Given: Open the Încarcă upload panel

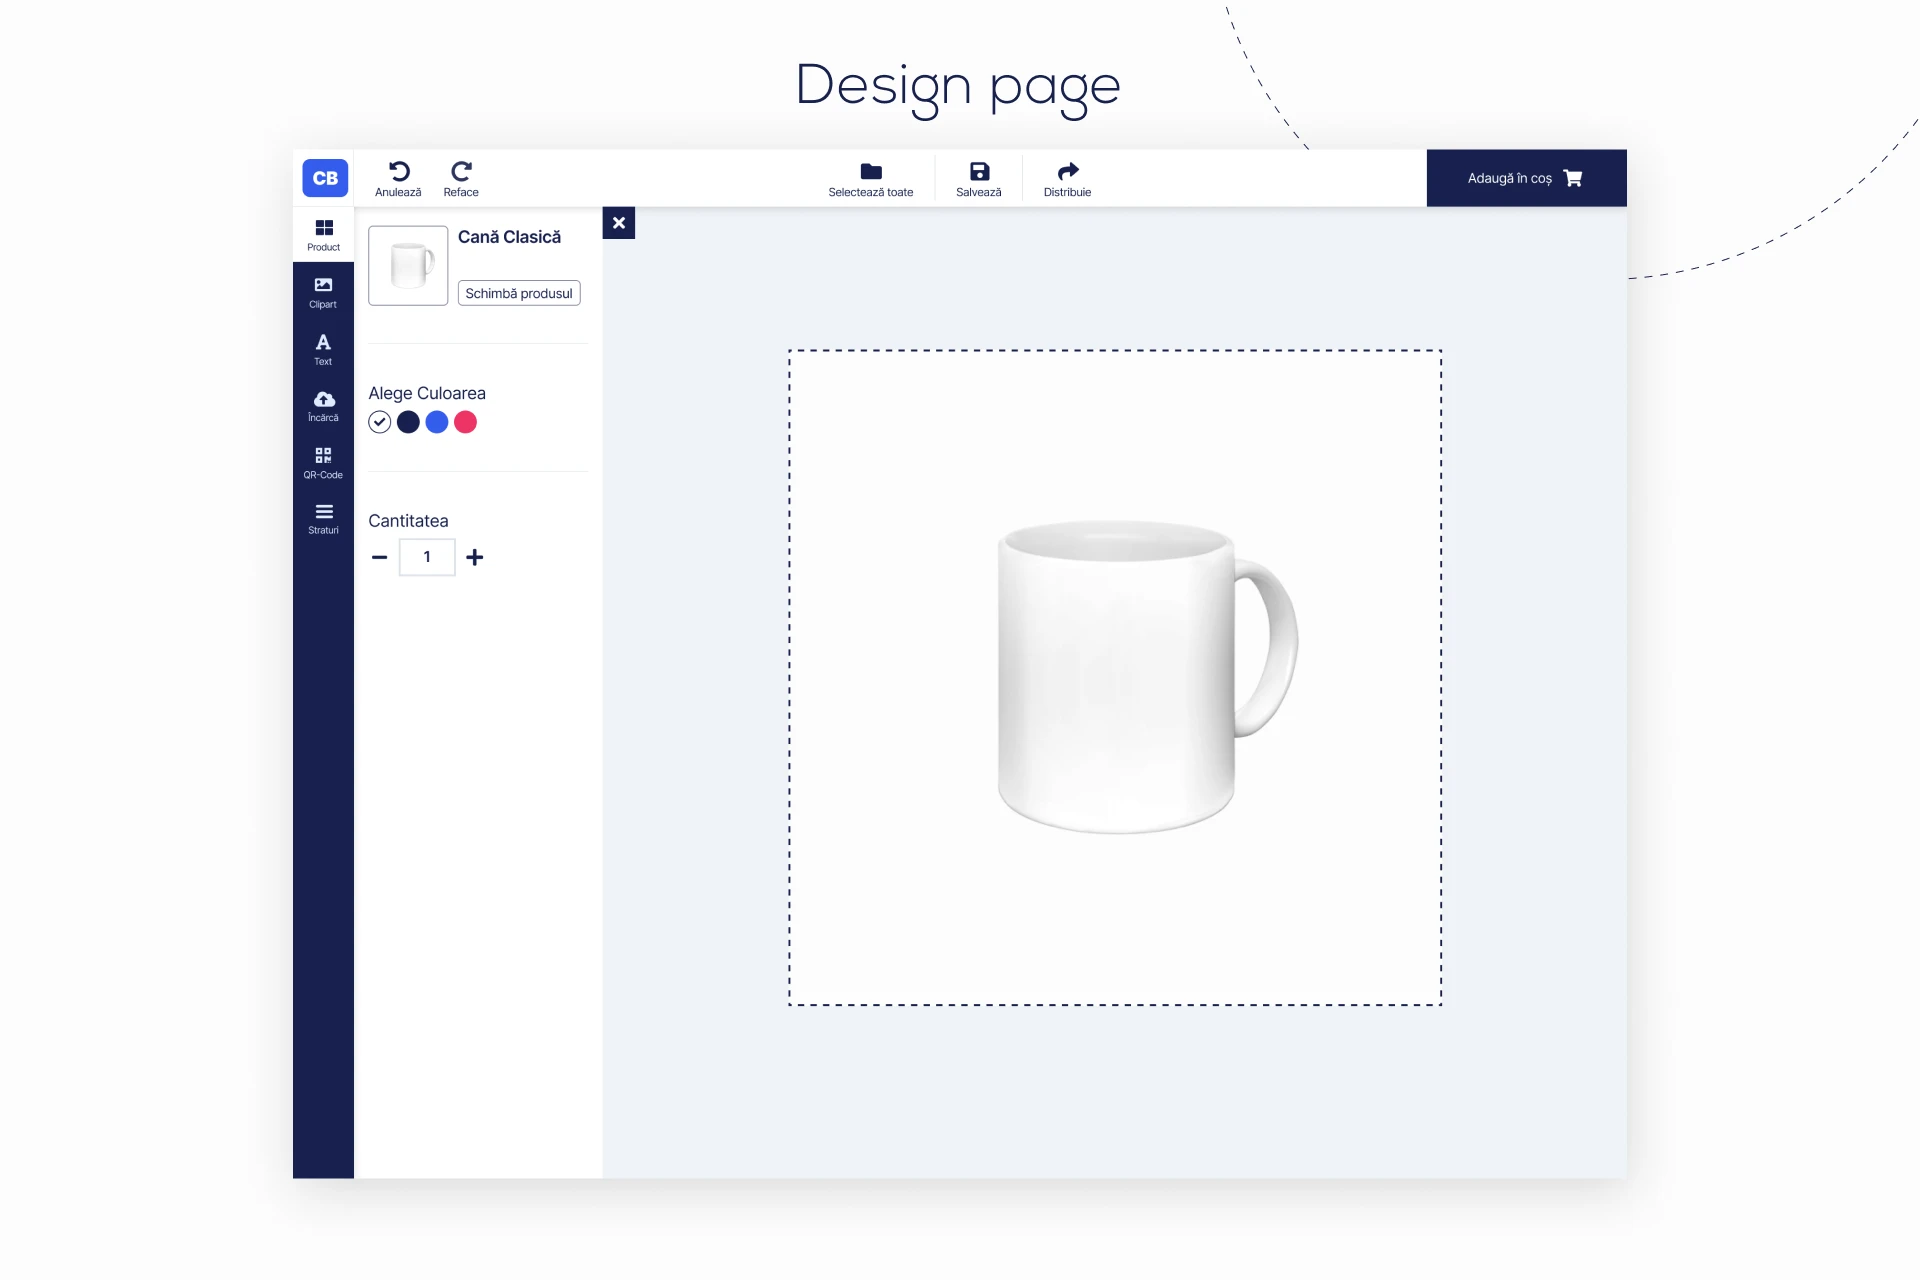Looking at the screenshot, I should (x=323, y=405).
